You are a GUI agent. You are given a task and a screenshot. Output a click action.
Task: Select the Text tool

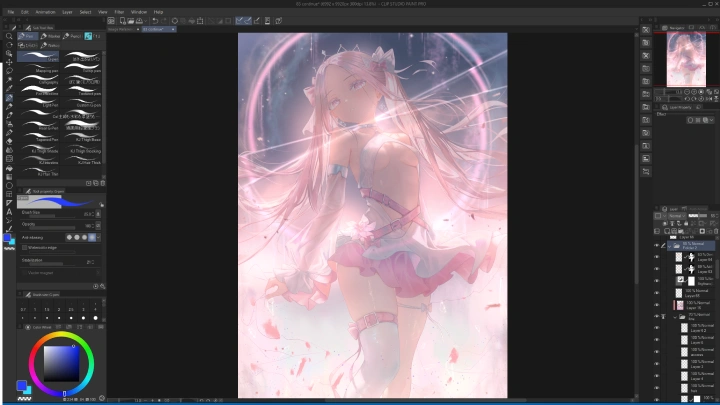pyautogui.click(x=9, y=212)
